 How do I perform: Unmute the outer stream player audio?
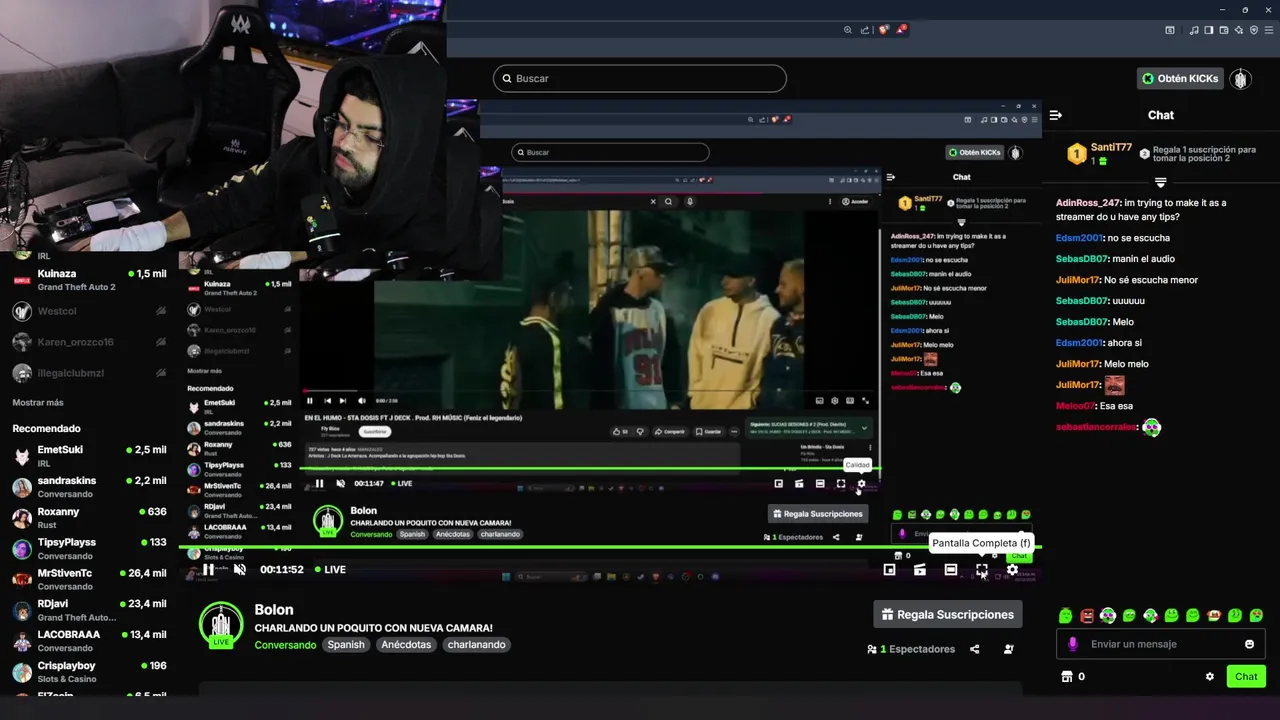point(239,570)
